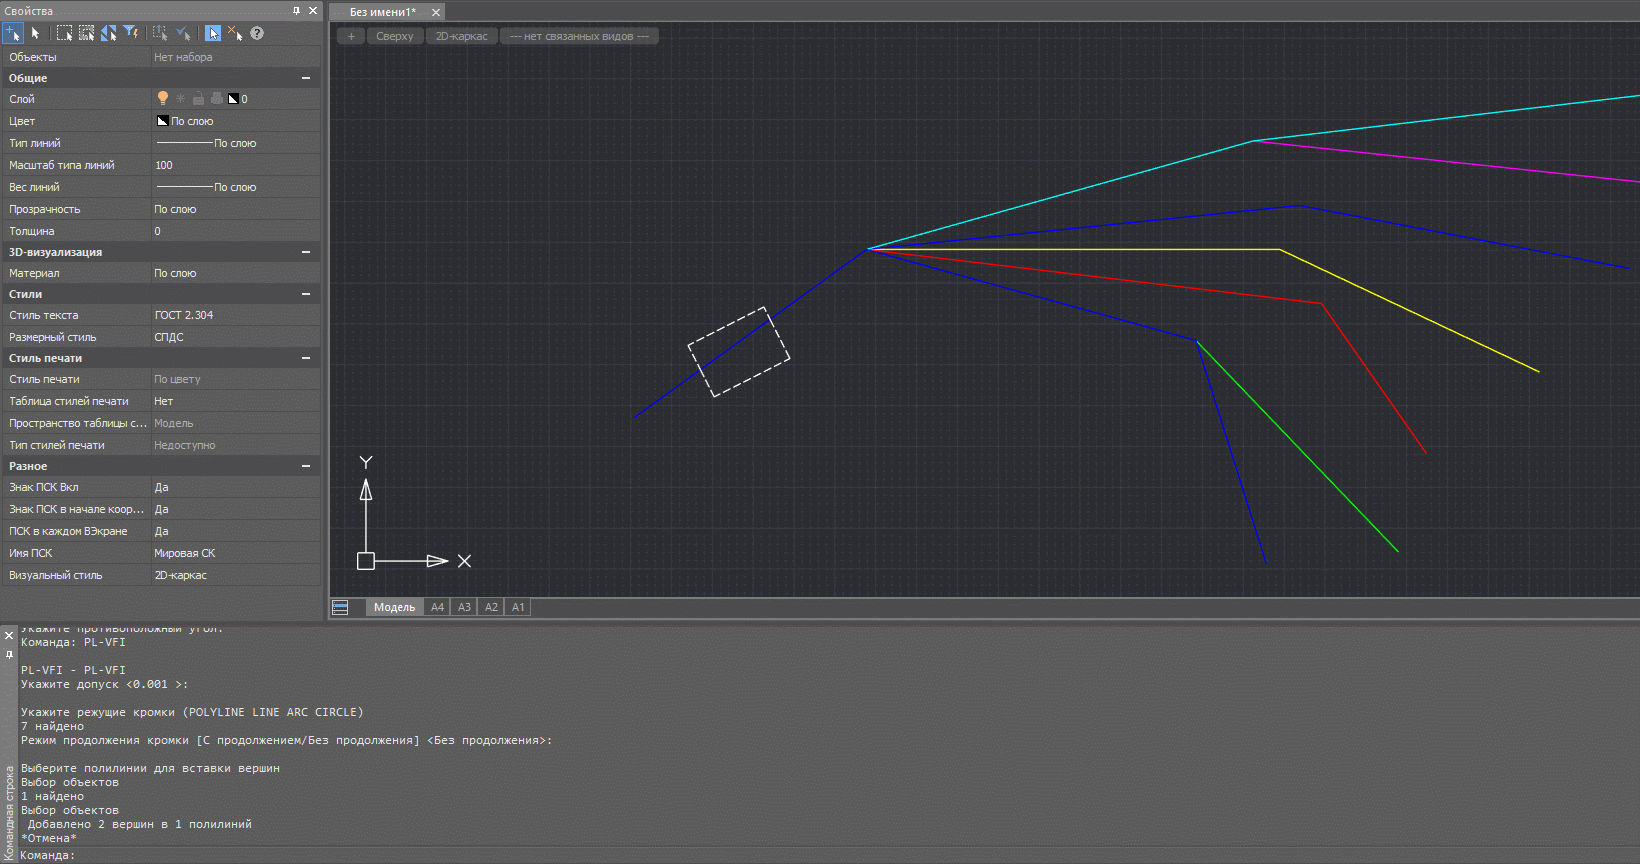Click the 2D-каркас visual style button
Image resolution: width=1640 pixels, height=864 pixels.
pyautogui.click(x=461, y=36)
